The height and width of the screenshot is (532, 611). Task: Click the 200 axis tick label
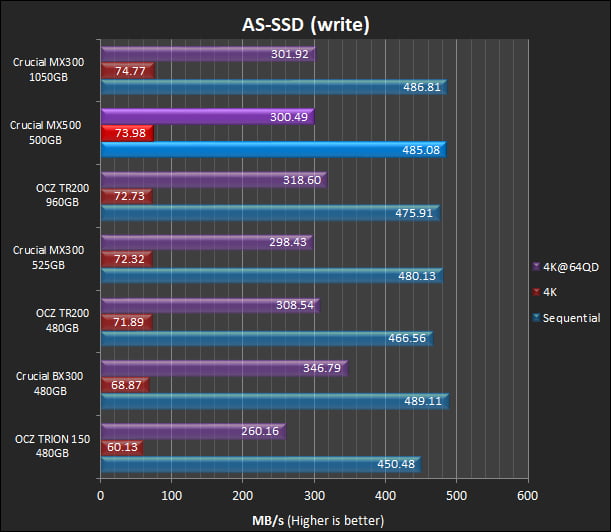coord(242,496)
